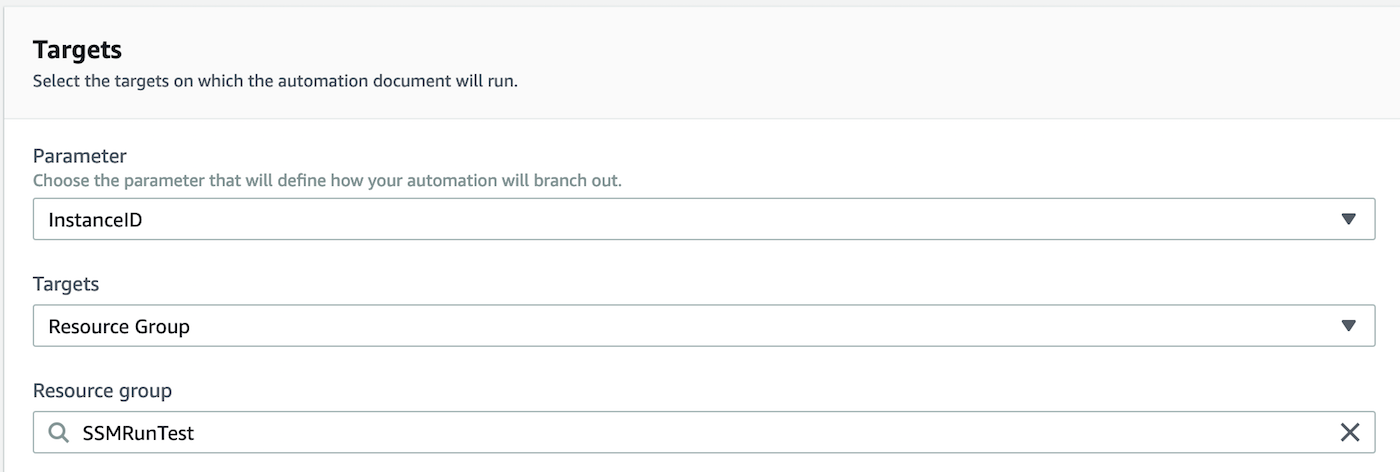Viewport: 1400px width, 472px height.
Task: Click the search magnifier icon
Action: [59, 432]
